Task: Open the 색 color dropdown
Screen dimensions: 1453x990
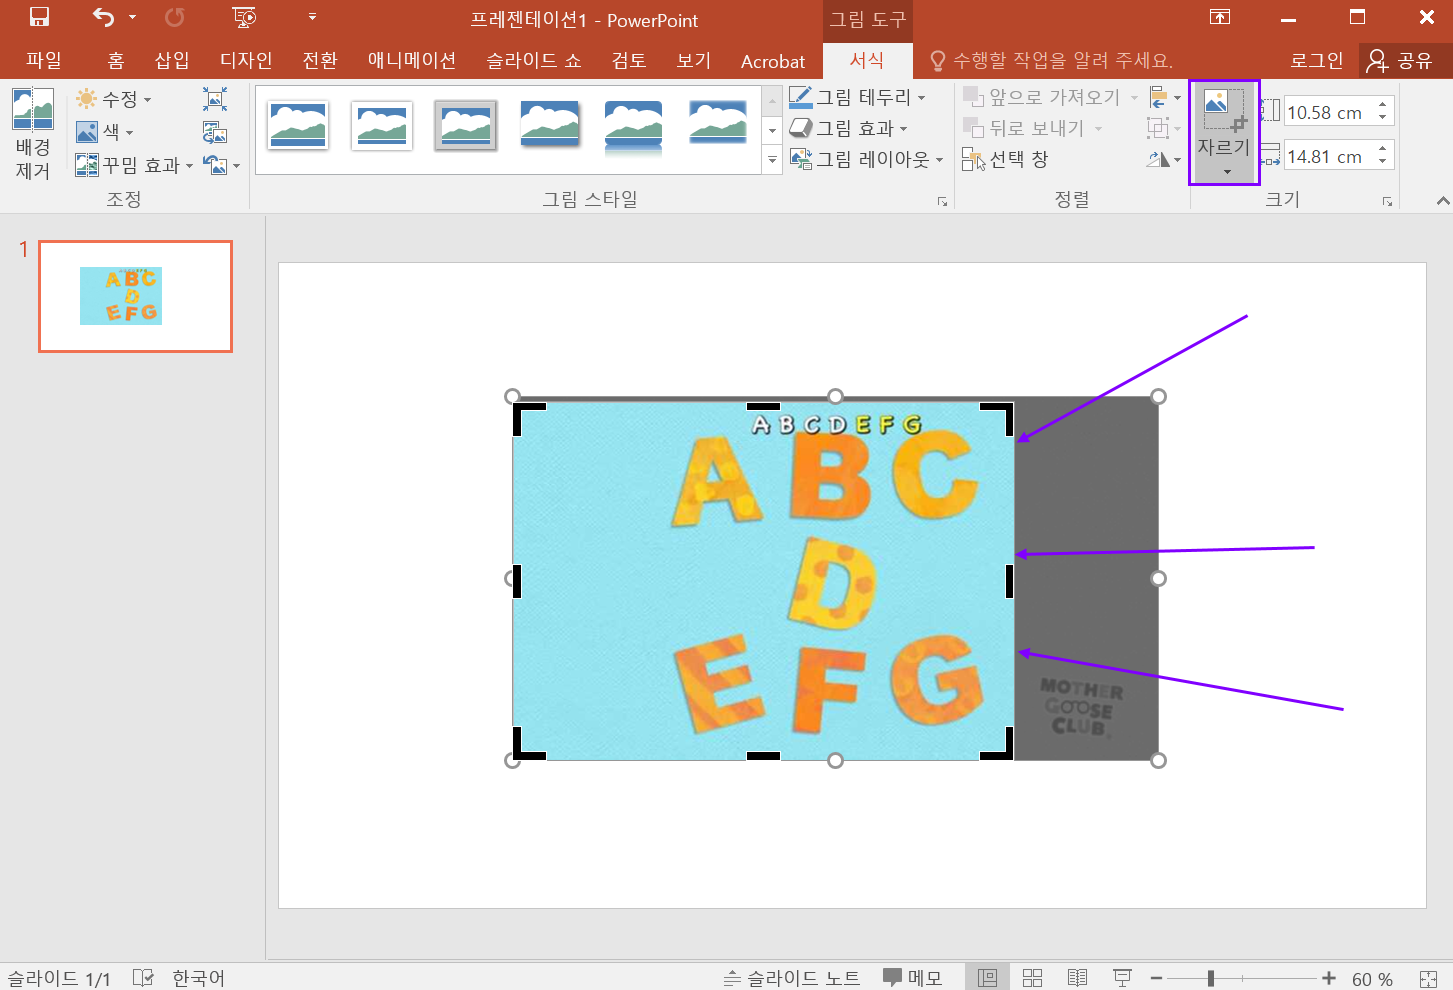Action: coord(105,132)
